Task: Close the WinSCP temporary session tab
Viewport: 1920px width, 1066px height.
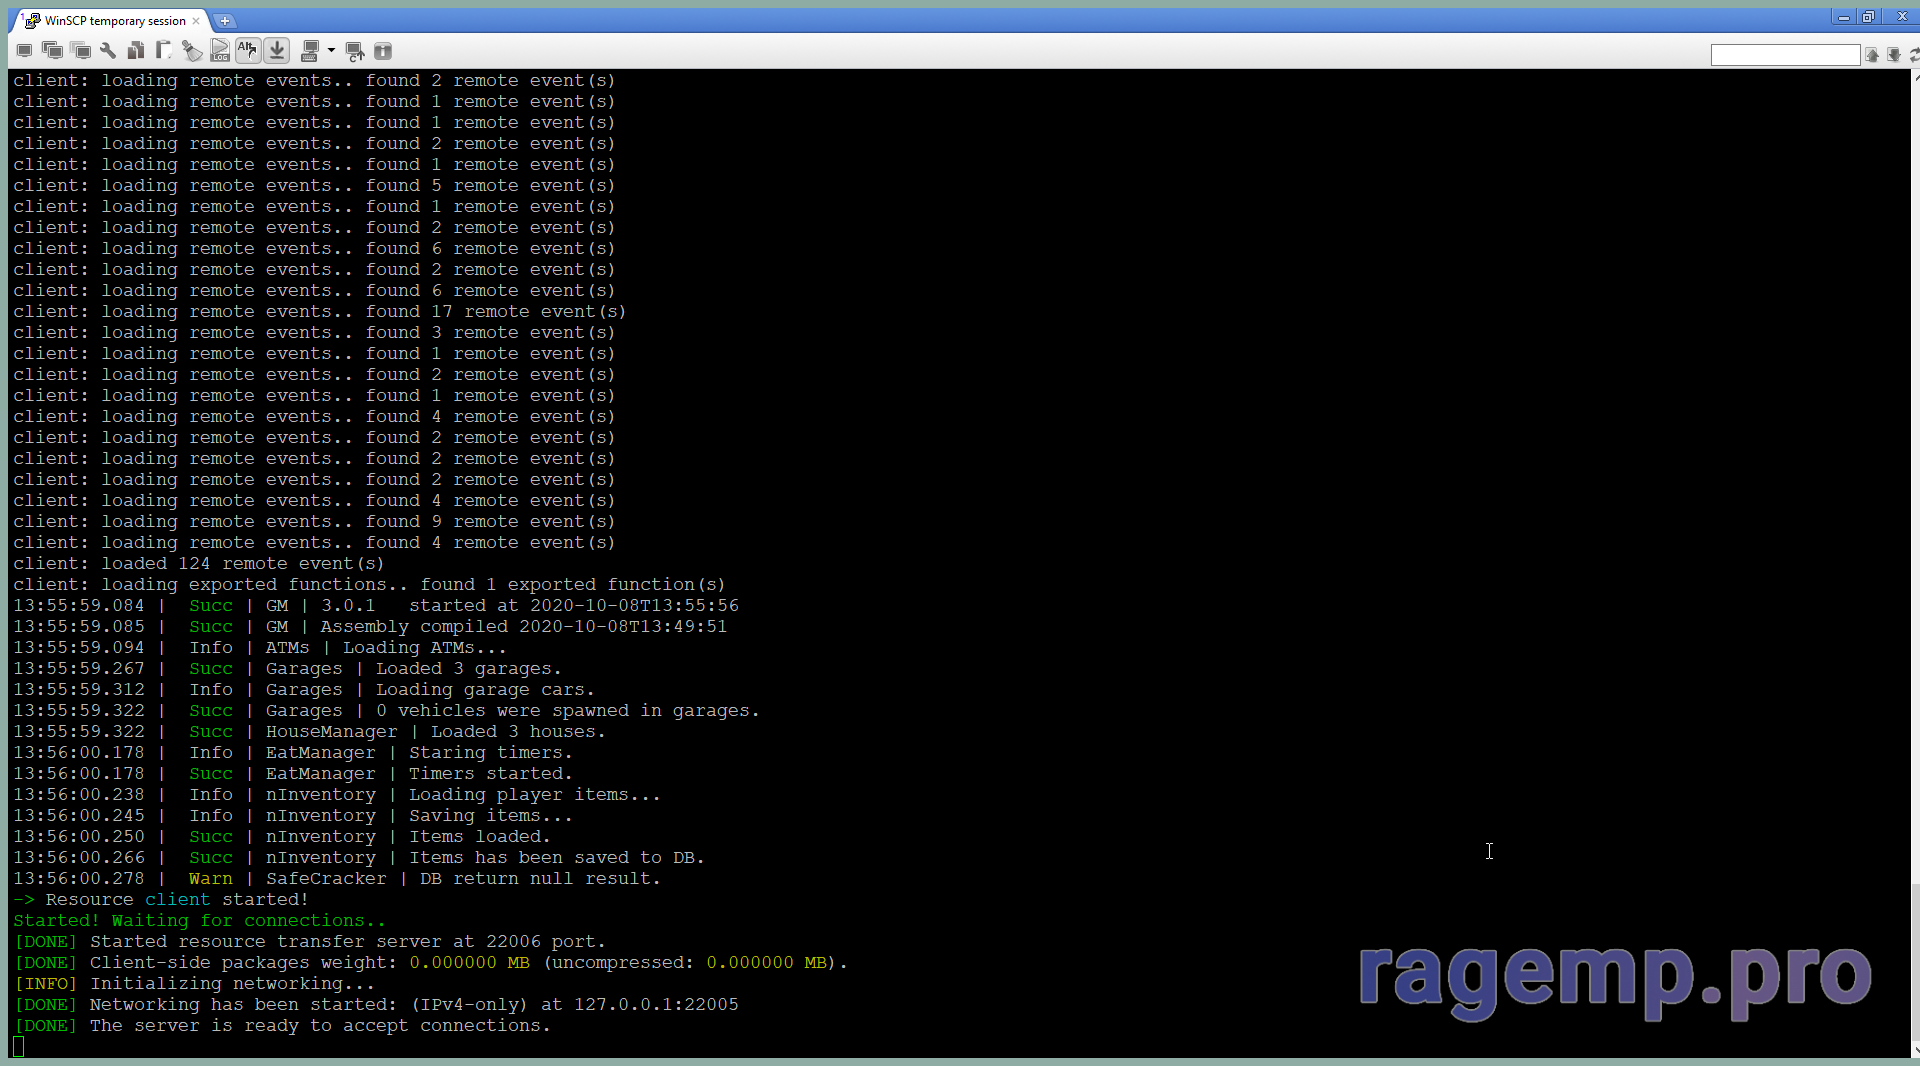Action: (x=196, y=21)
